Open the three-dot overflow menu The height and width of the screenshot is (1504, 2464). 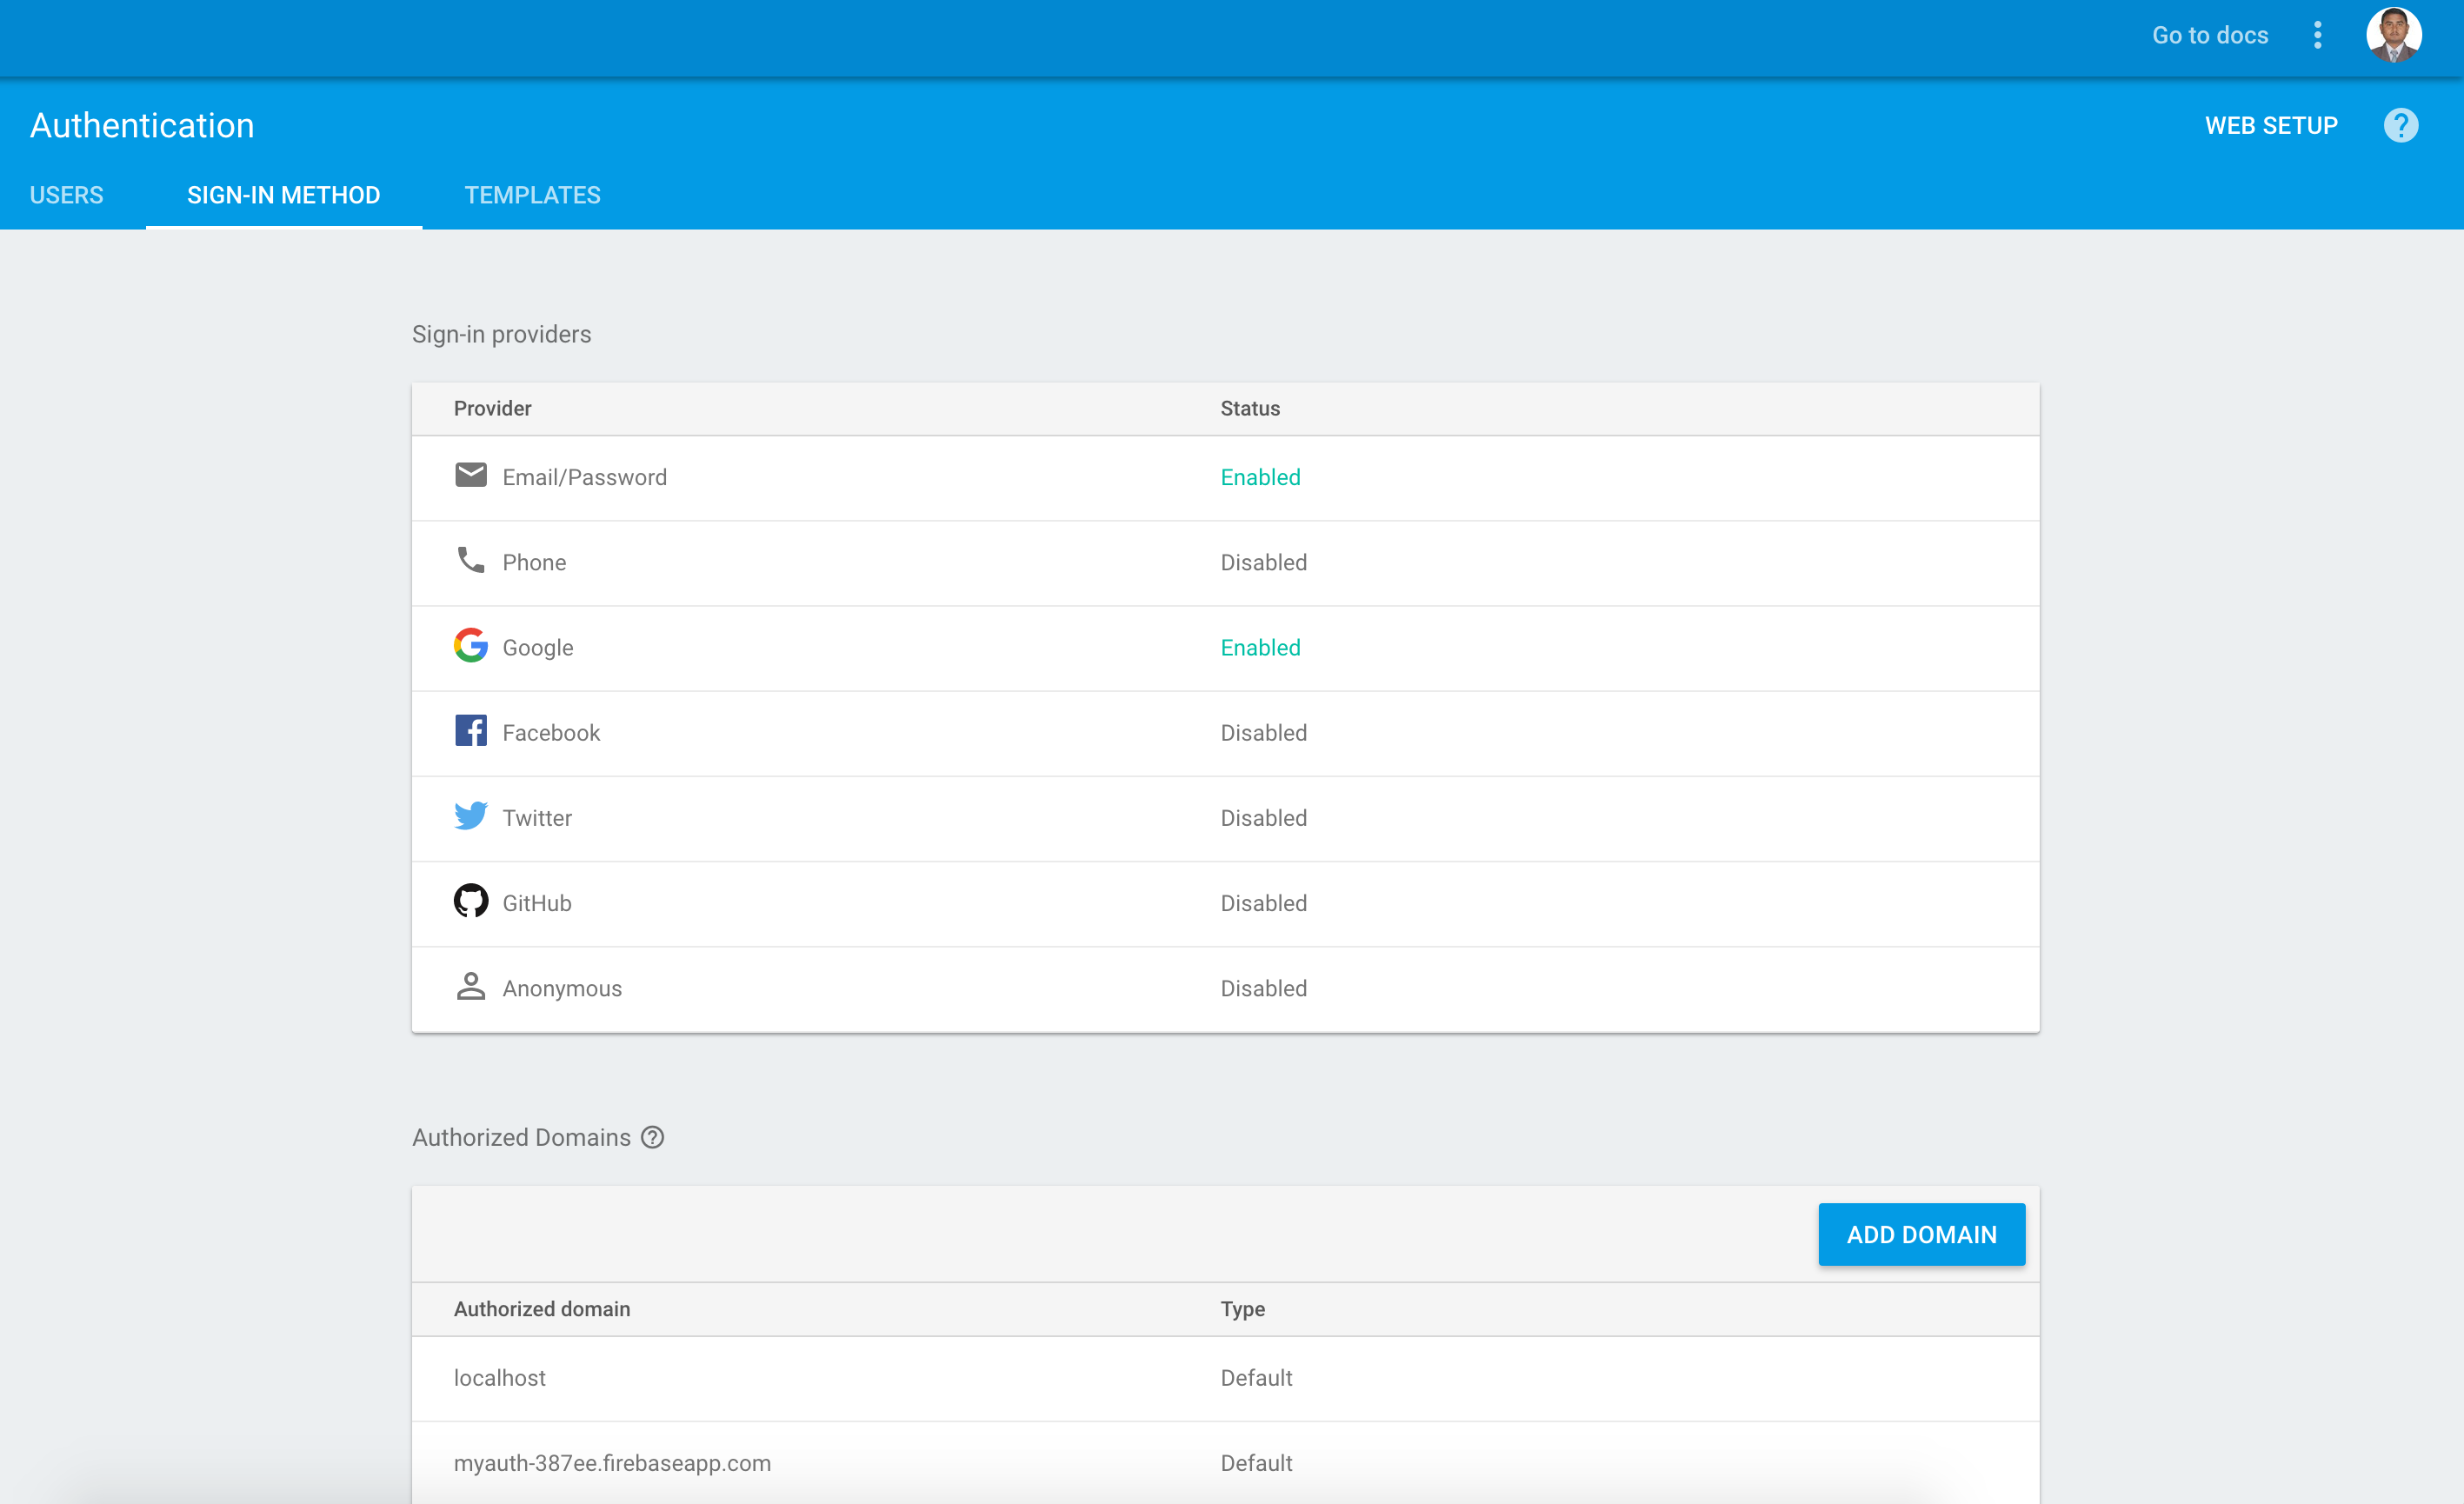point(2317,36)
